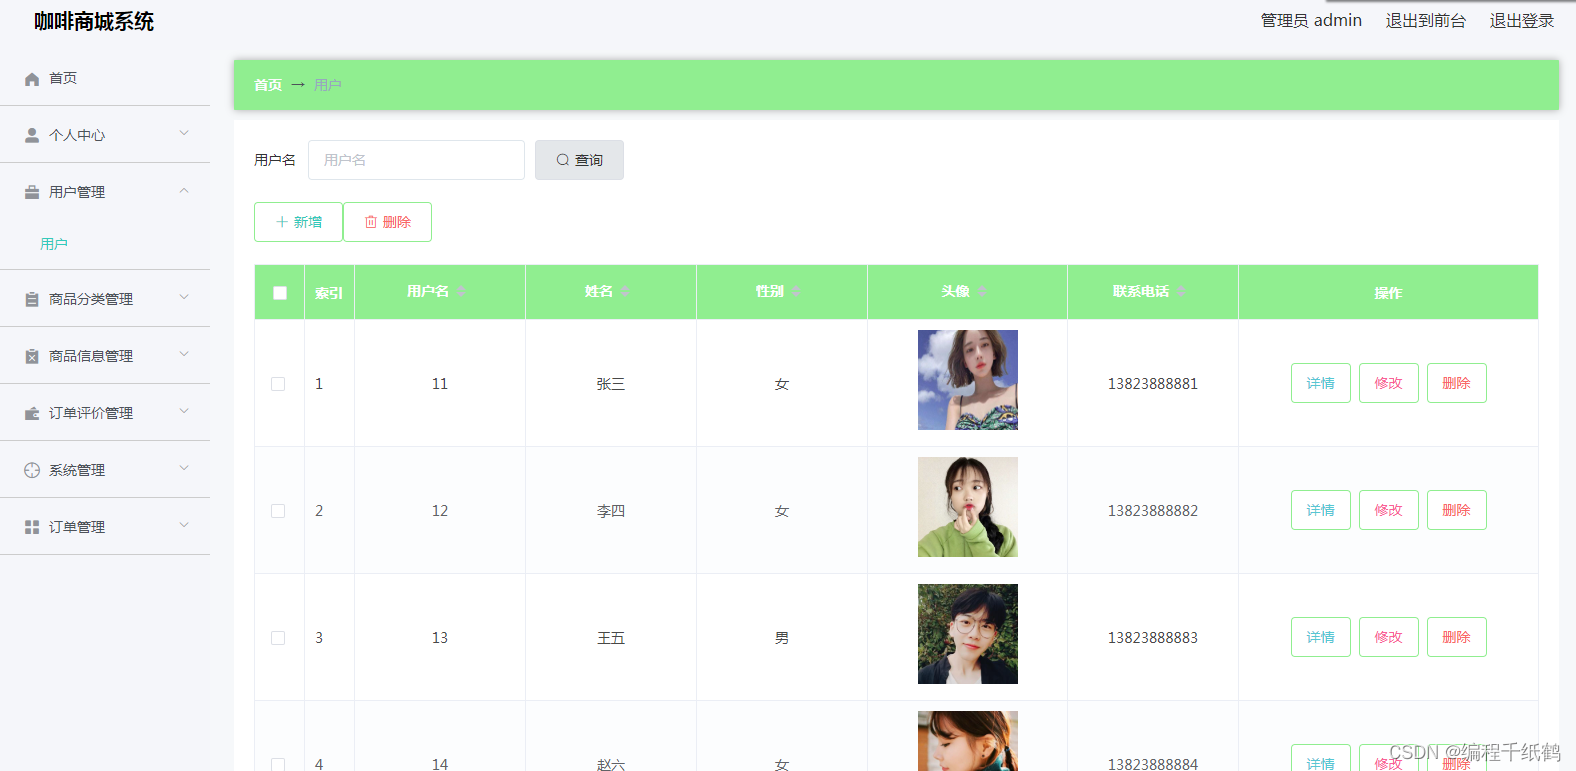
Task: Click phone number 13823888883
Action: [1153, 638]
